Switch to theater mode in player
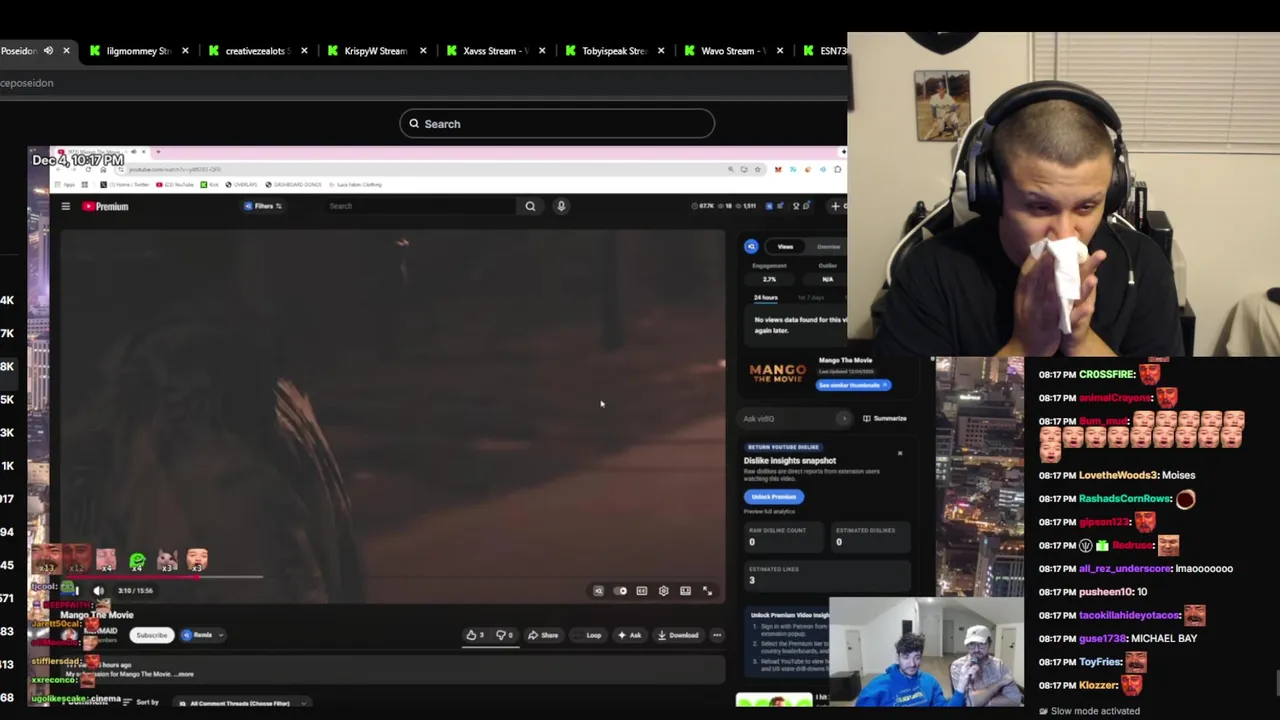Screen dimensions: 1280x720 [x=685, y=591]
